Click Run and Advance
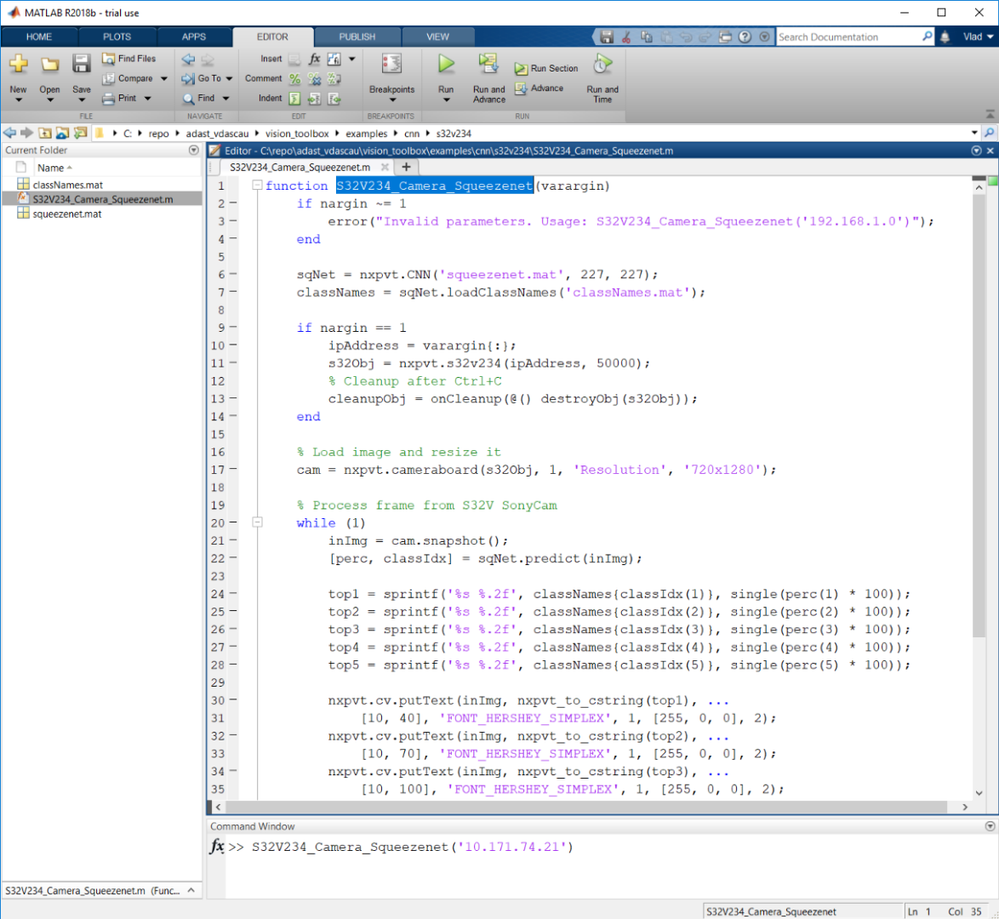The width and height of the screenshot is (999, 919). click(489, 78)
